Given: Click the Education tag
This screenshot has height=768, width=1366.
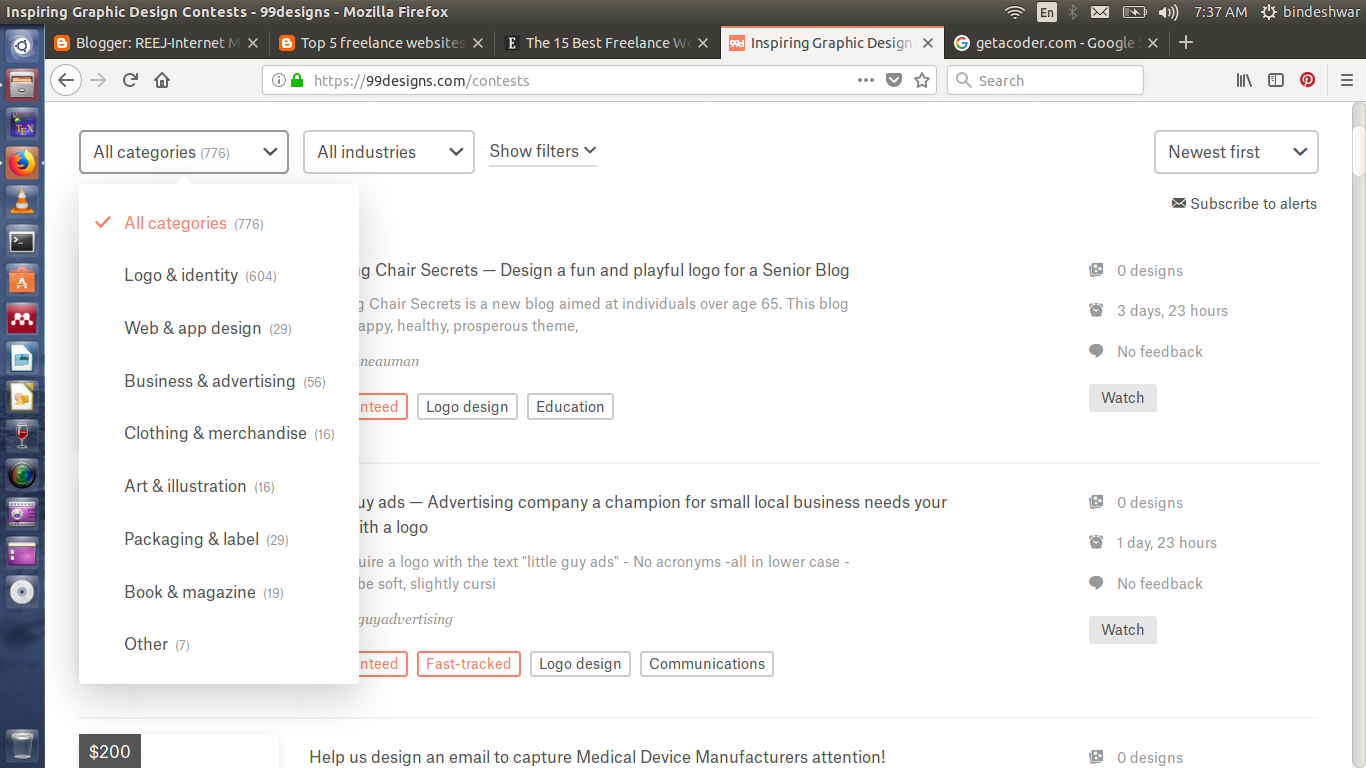Looking at the screenshot, I should click(570, 407).
